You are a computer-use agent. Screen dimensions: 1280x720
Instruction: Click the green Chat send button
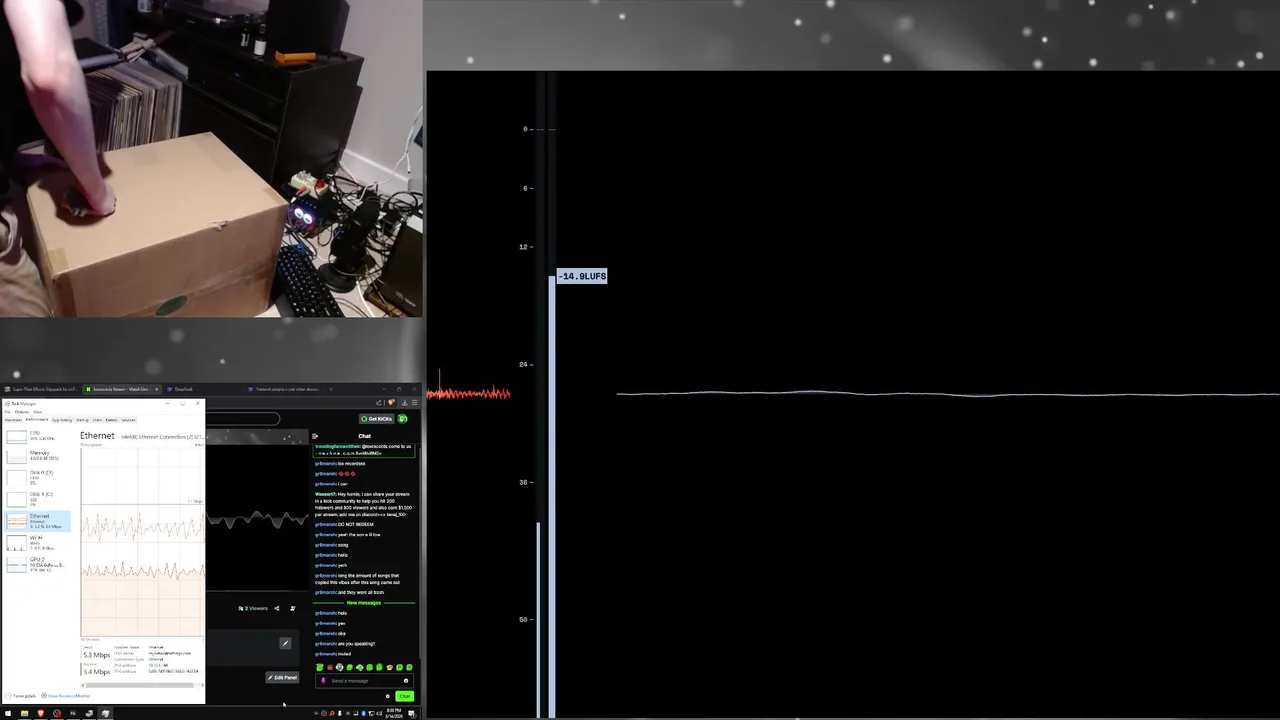click(404, 696)
